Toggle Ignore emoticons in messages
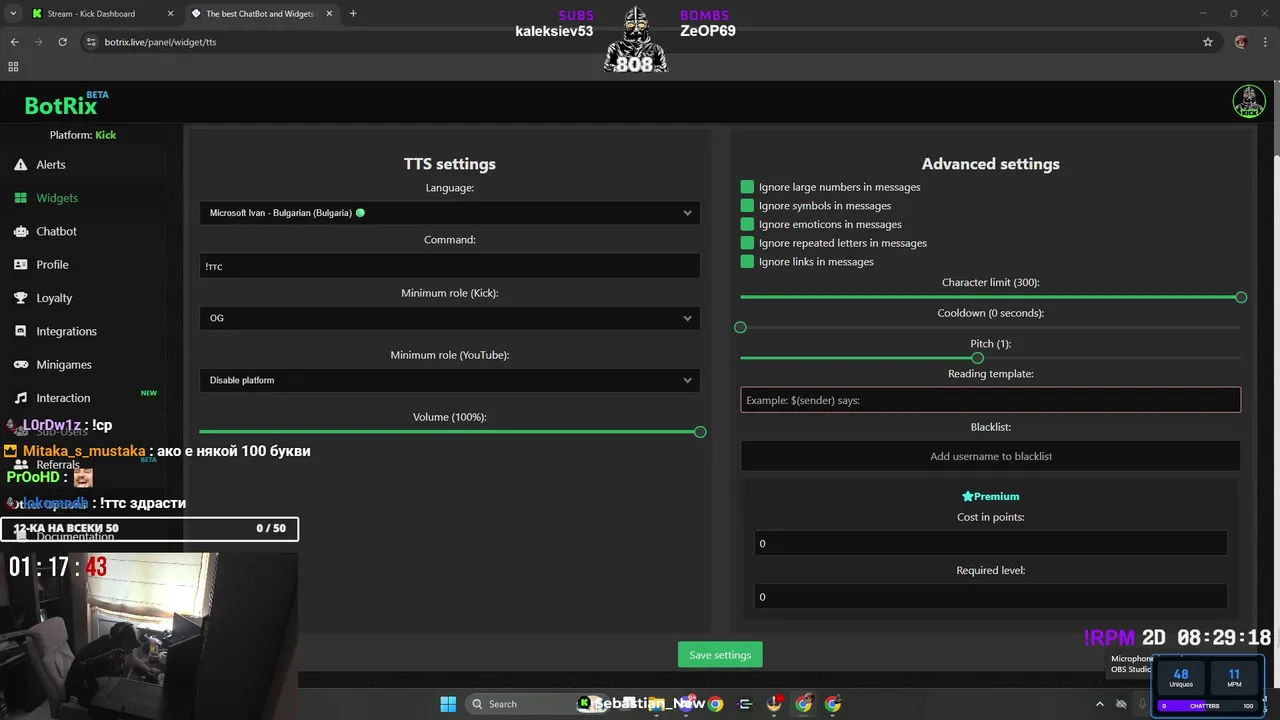This screenshot has height=720, width=1280. coord(747,224)
